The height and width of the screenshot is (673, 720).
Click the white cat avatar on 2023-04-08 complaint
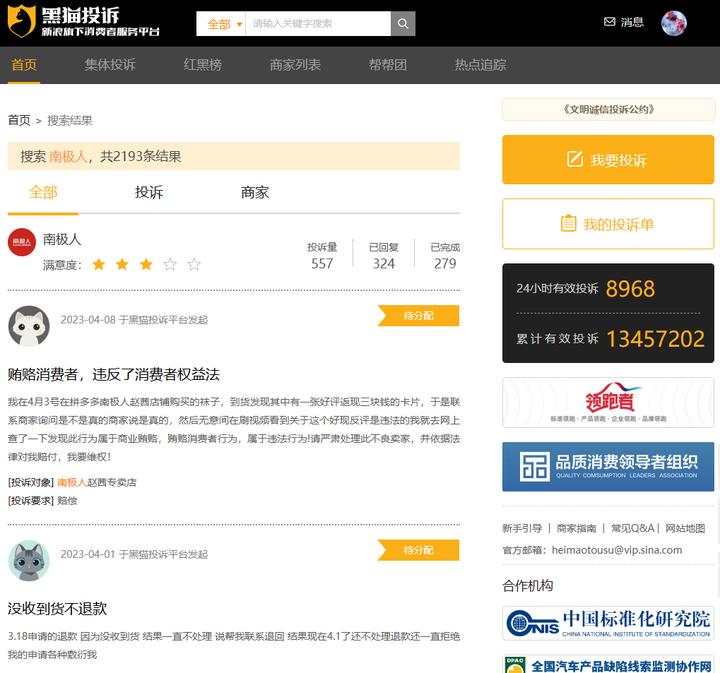29,325
